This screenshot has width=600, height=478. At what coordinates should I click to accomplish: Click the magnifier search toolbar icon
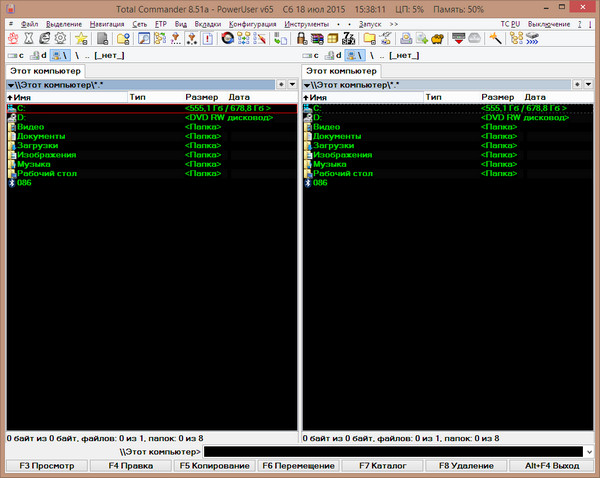pos(144,38)
